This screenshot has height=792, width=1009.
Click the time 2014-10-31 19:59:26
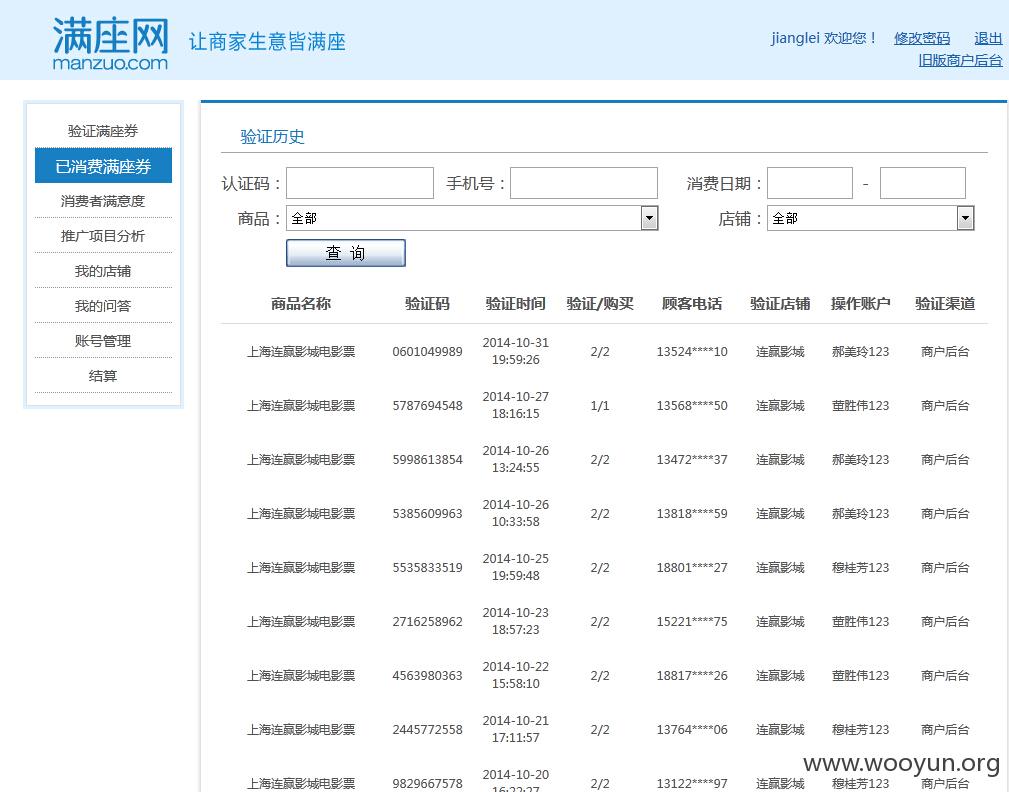pos(515,351)
